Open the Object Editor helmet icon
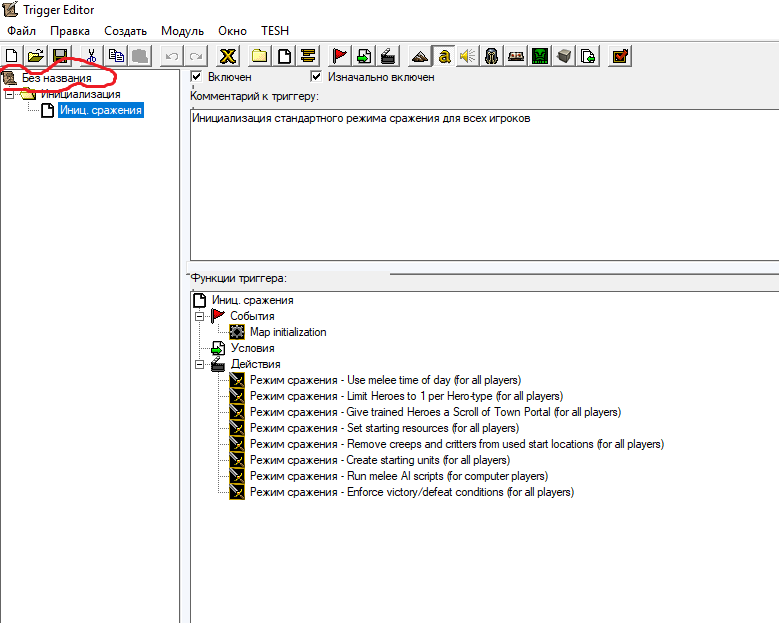The image size is (779, 623). click(x=492, y=56)
